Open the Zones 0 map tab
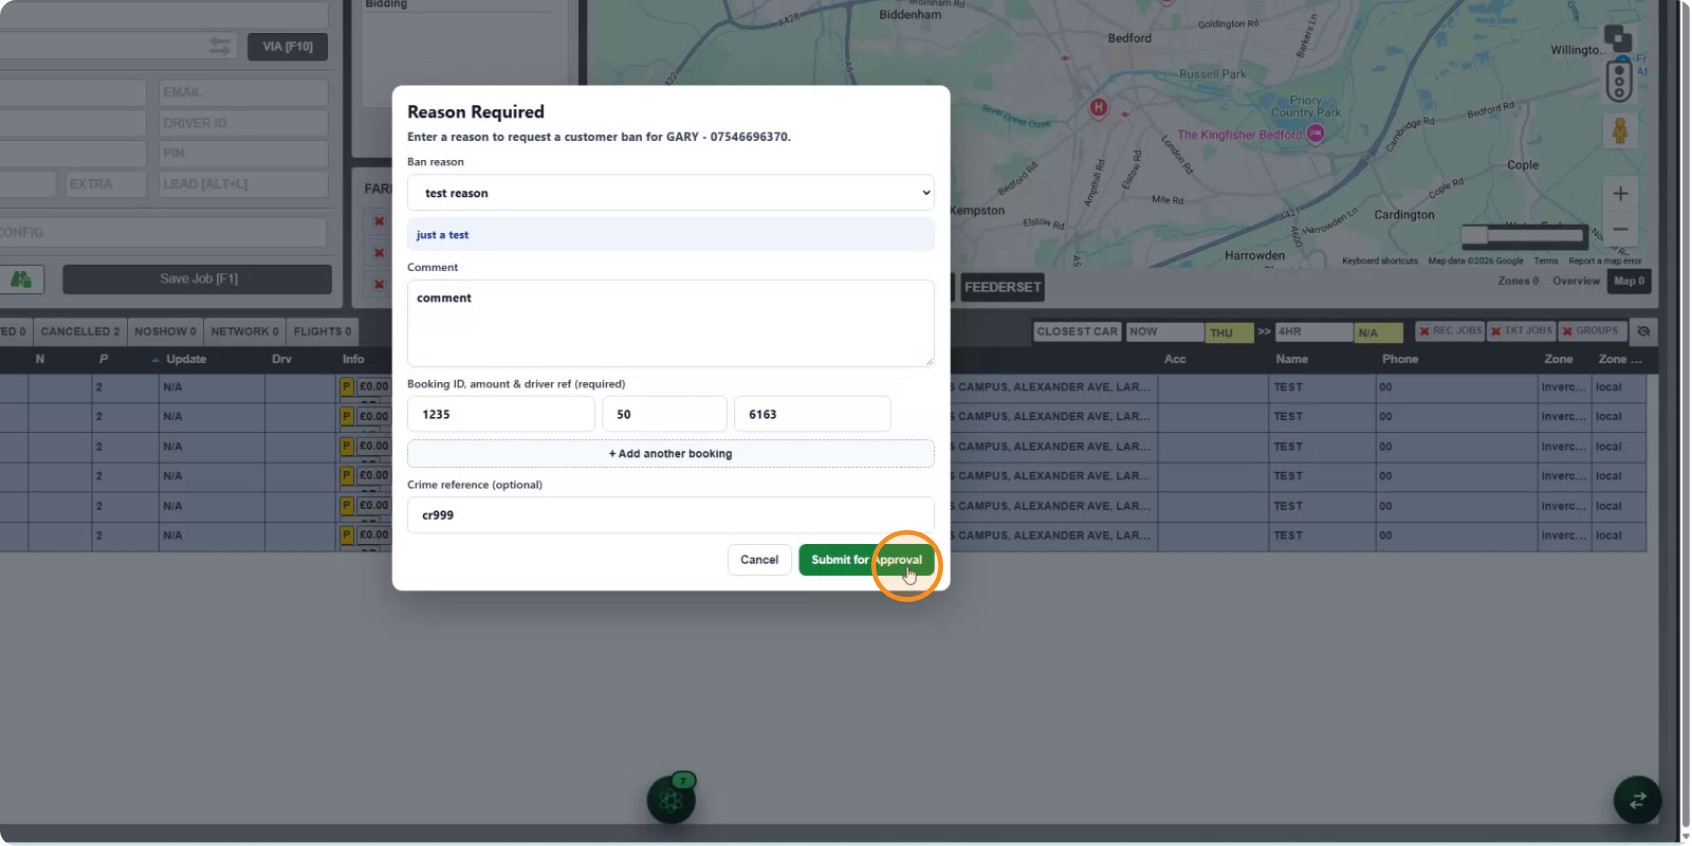1692x846 pixels. (1518, 281)
